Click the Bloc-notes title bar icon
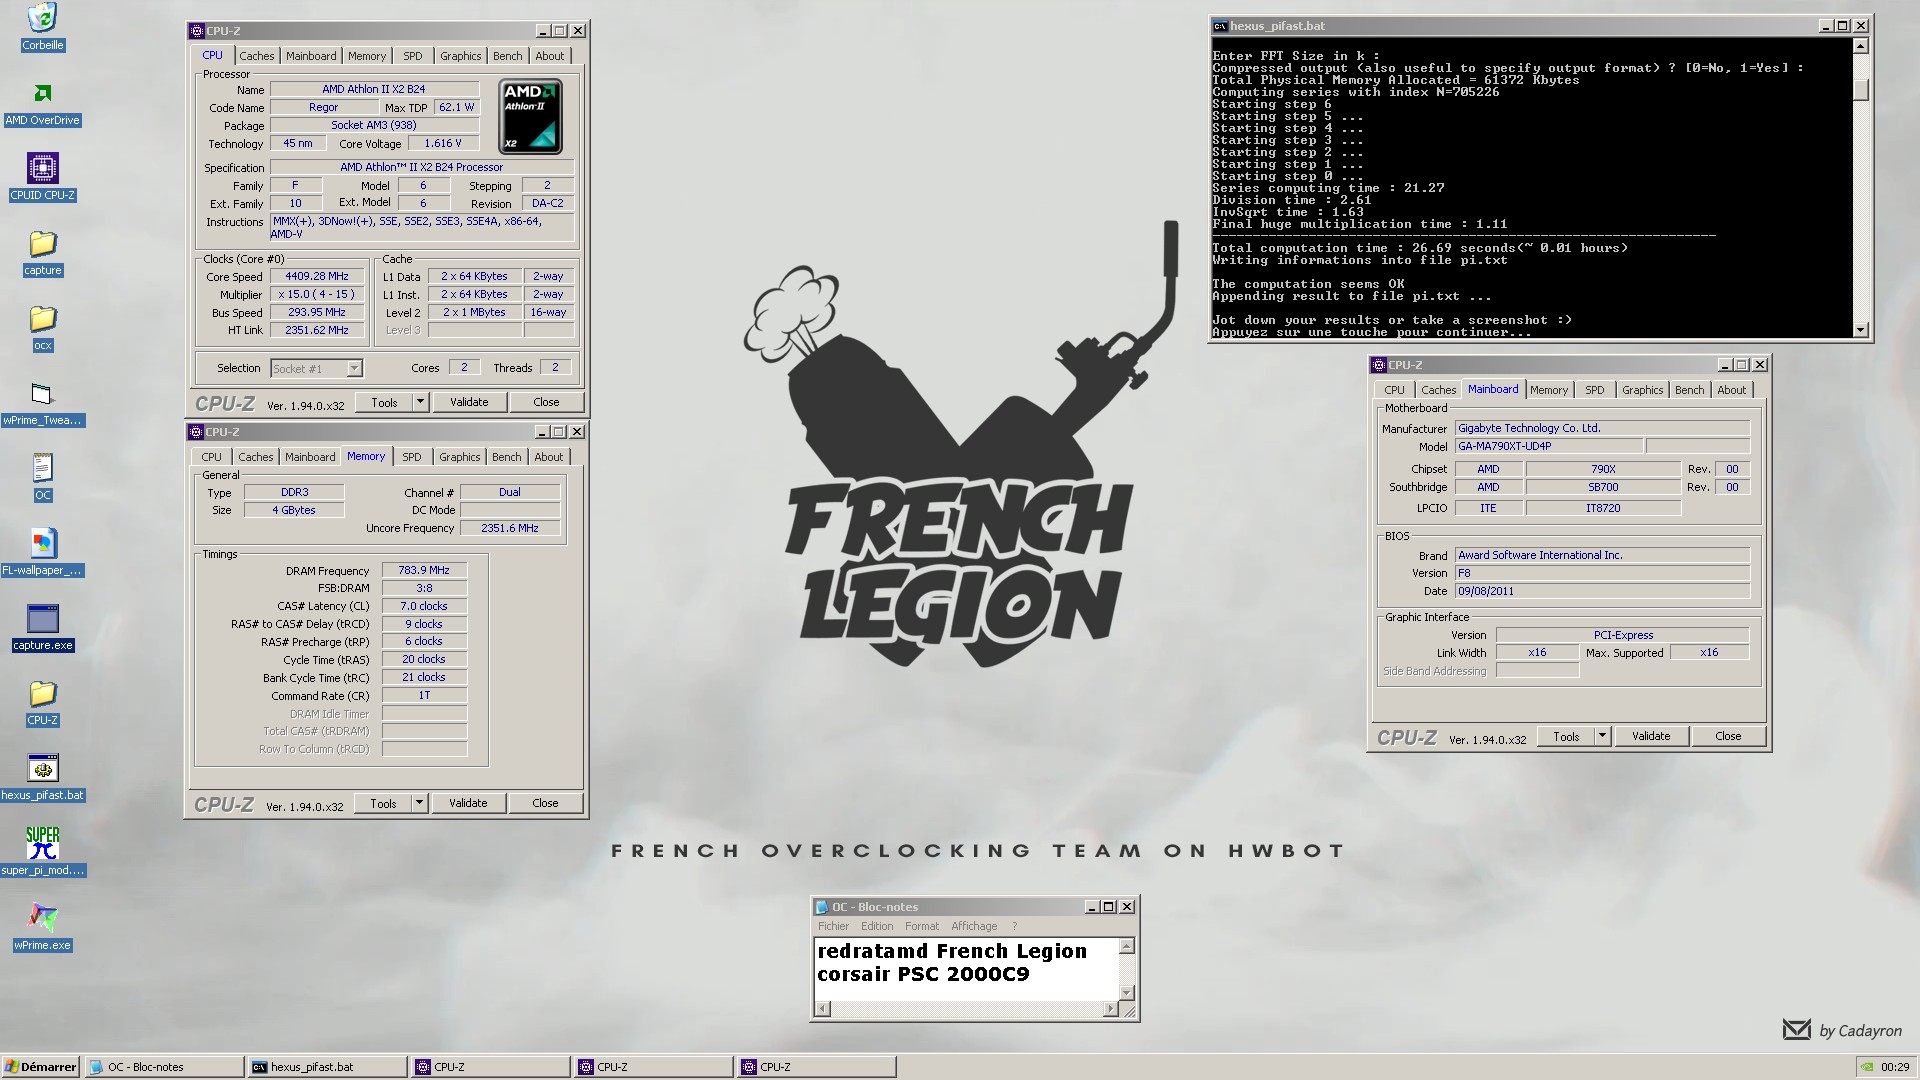 click(822, 907)
